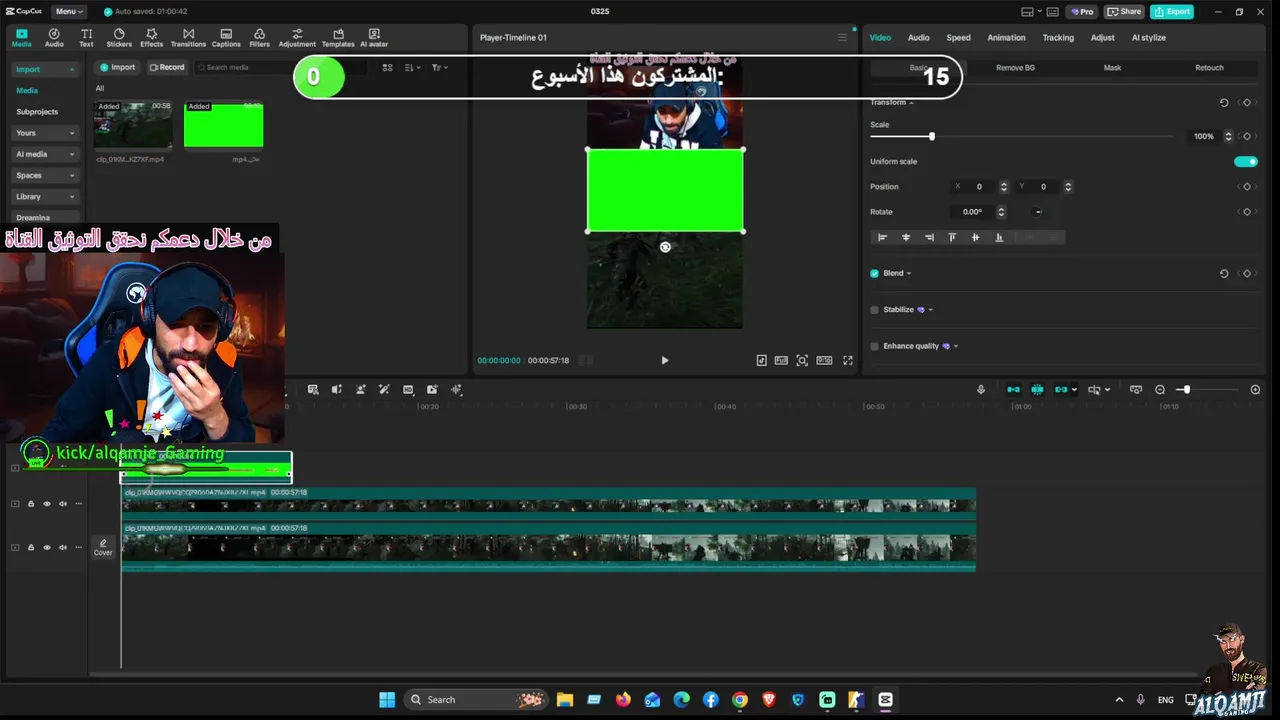Switch to the Tracking tab

pyautogui.click(x=1058, y=38)
